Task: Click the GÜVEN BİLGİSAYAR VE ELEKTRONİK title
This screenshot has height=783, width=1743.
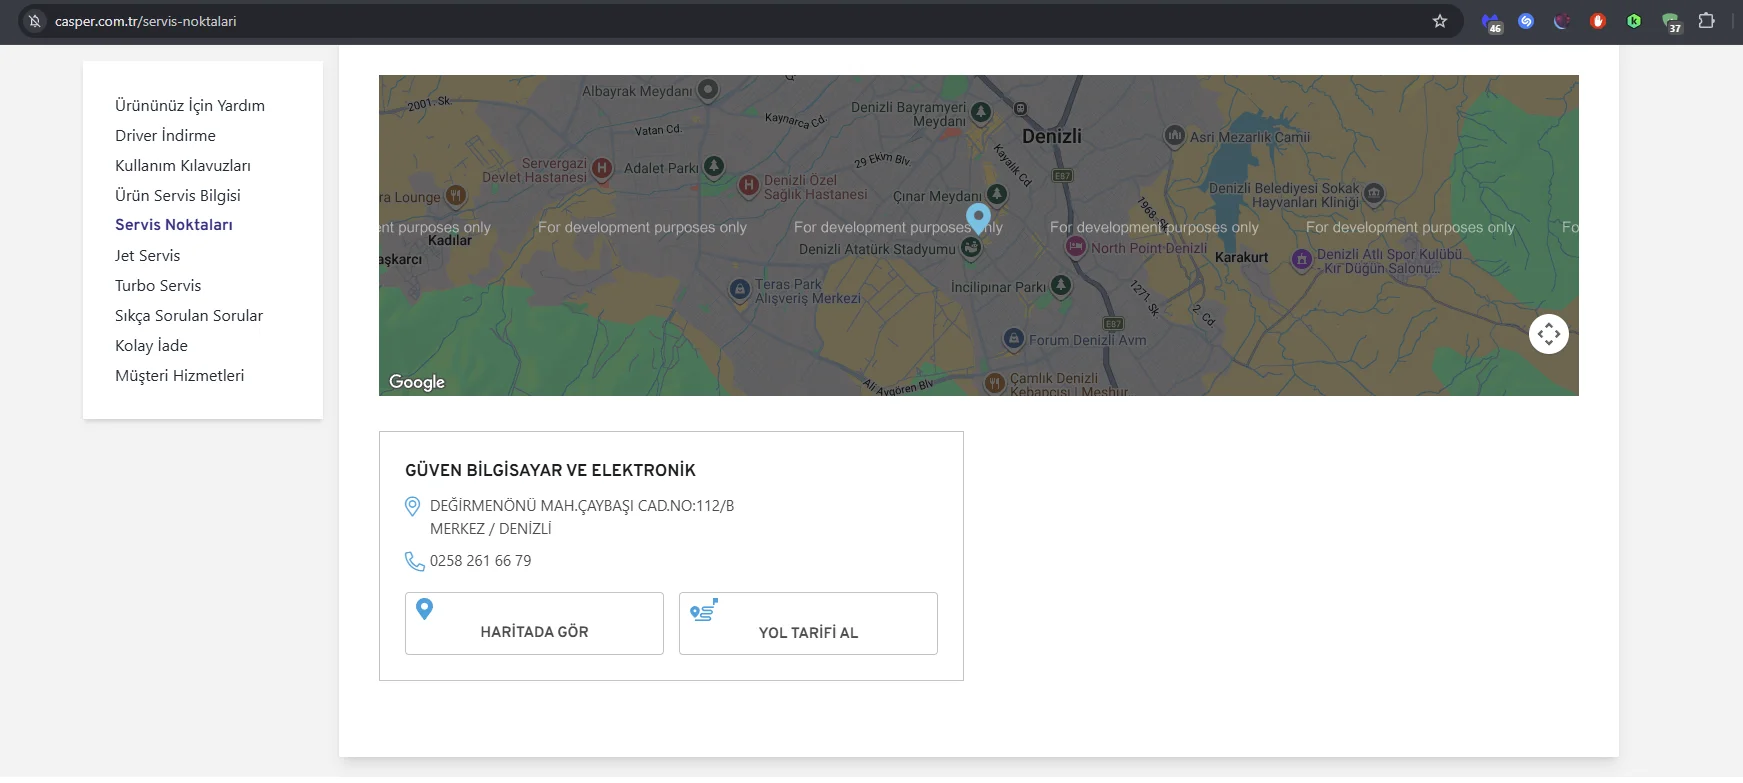Action: click(550, 470)
